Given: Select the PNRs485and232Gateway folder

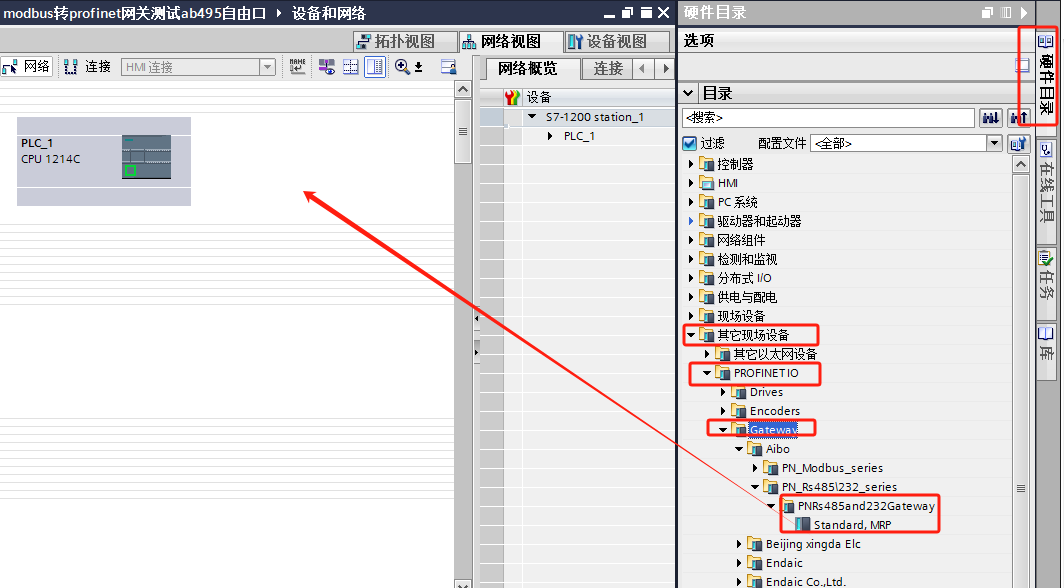Looking at the screenshot, I should click(866, 506).
